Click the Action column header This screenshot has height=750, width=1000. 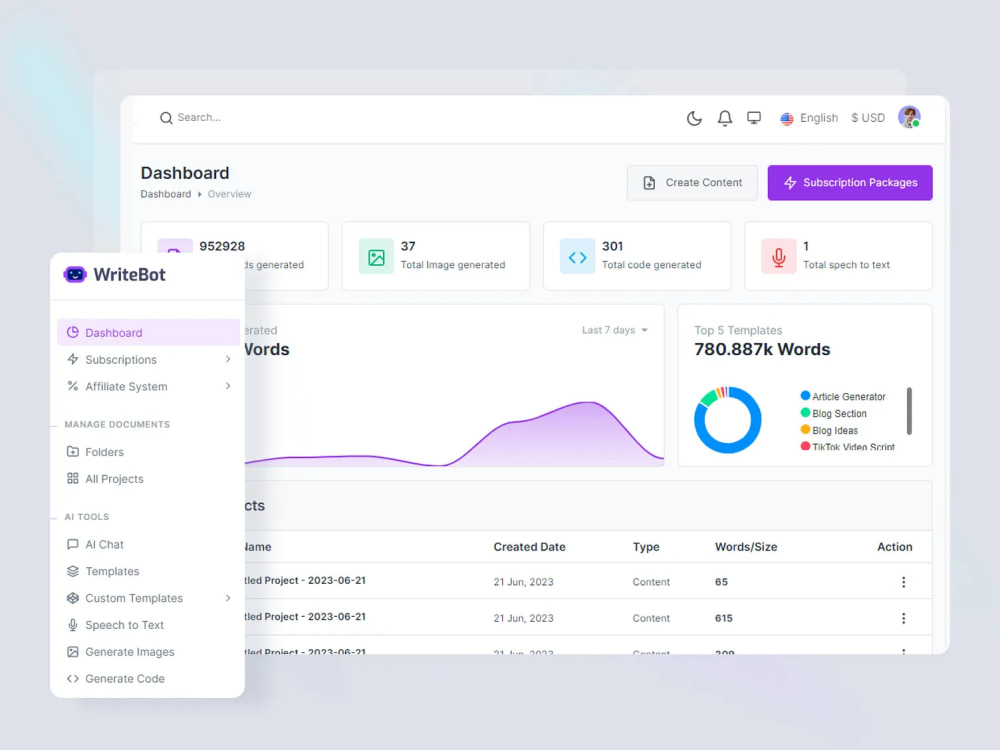(x=894, y=547)
